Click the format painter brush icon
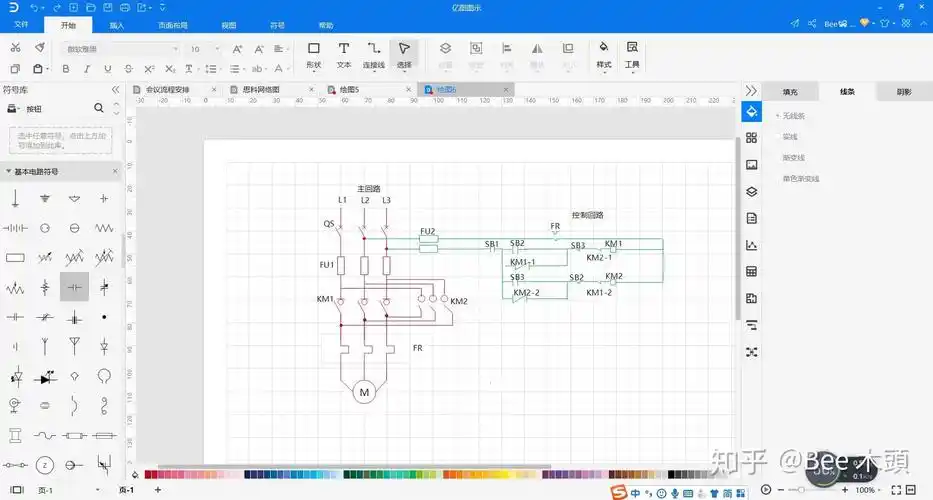Viewport: 933px width, 500px height. (x=39, y=48)
